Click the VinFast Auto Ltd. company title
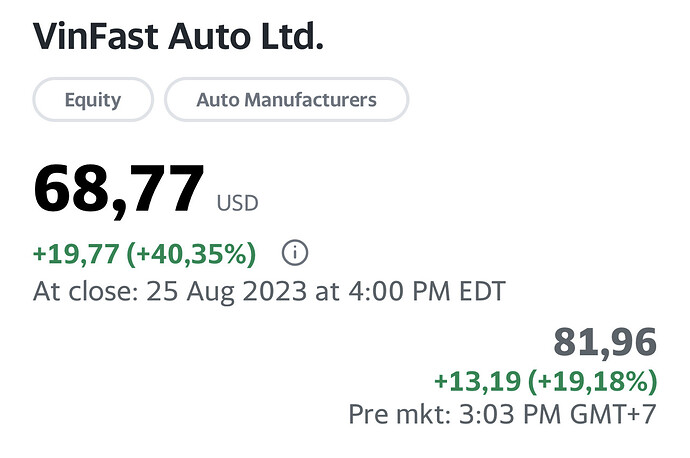The width and height of the screenshot is (690, 458). tap(179, 37)
